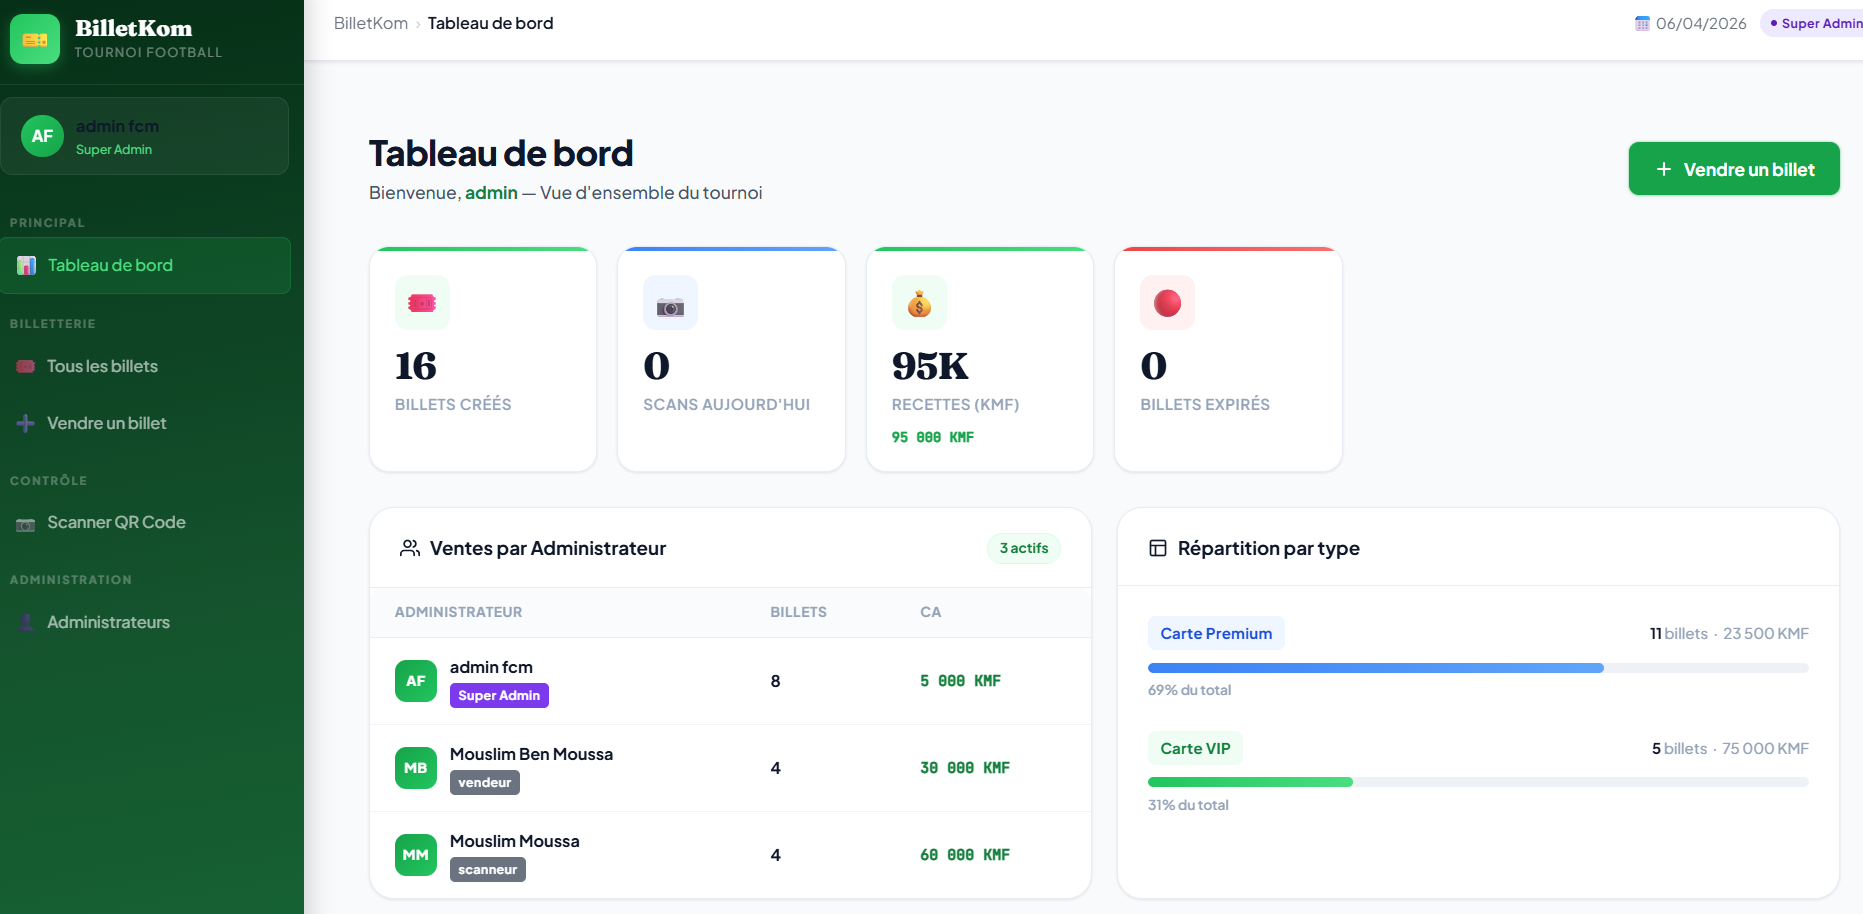Click the ADMINISTRATEUR column header
This screenshot has height=914, width=1863.
point(458,612)
